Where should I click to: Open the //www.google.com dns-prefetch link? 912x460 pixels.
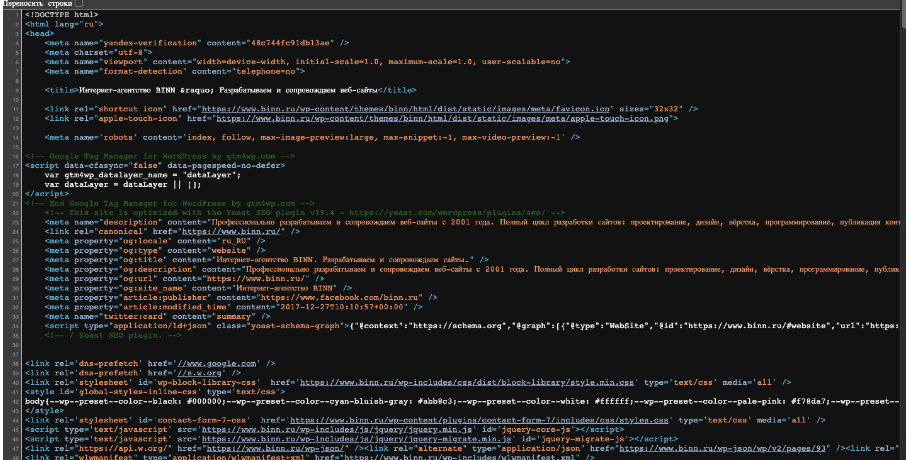click(216, 363)
